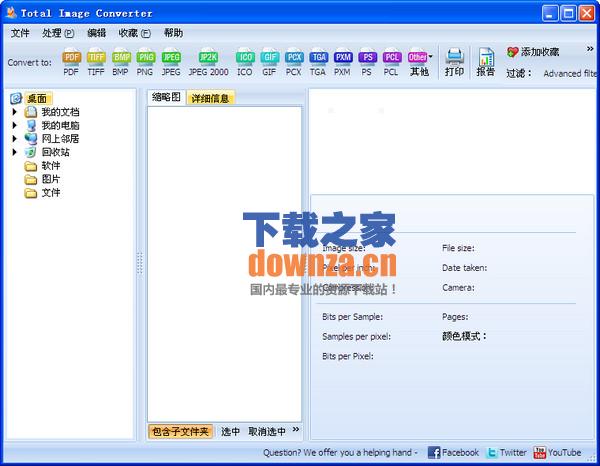
Task: Convert to ICO format
Action: click(x=245, y=63)
